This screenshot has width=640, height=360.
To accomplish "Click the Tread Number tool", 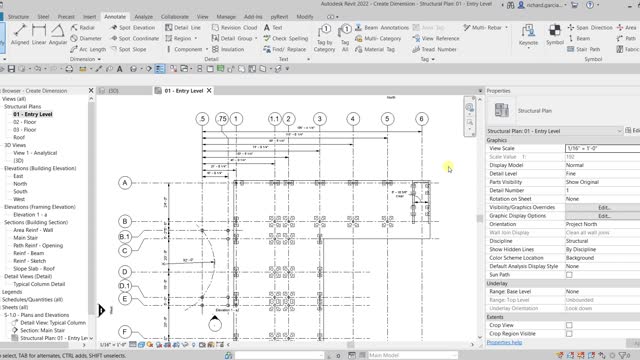I will pyautogui.click(x=434, y=49).
